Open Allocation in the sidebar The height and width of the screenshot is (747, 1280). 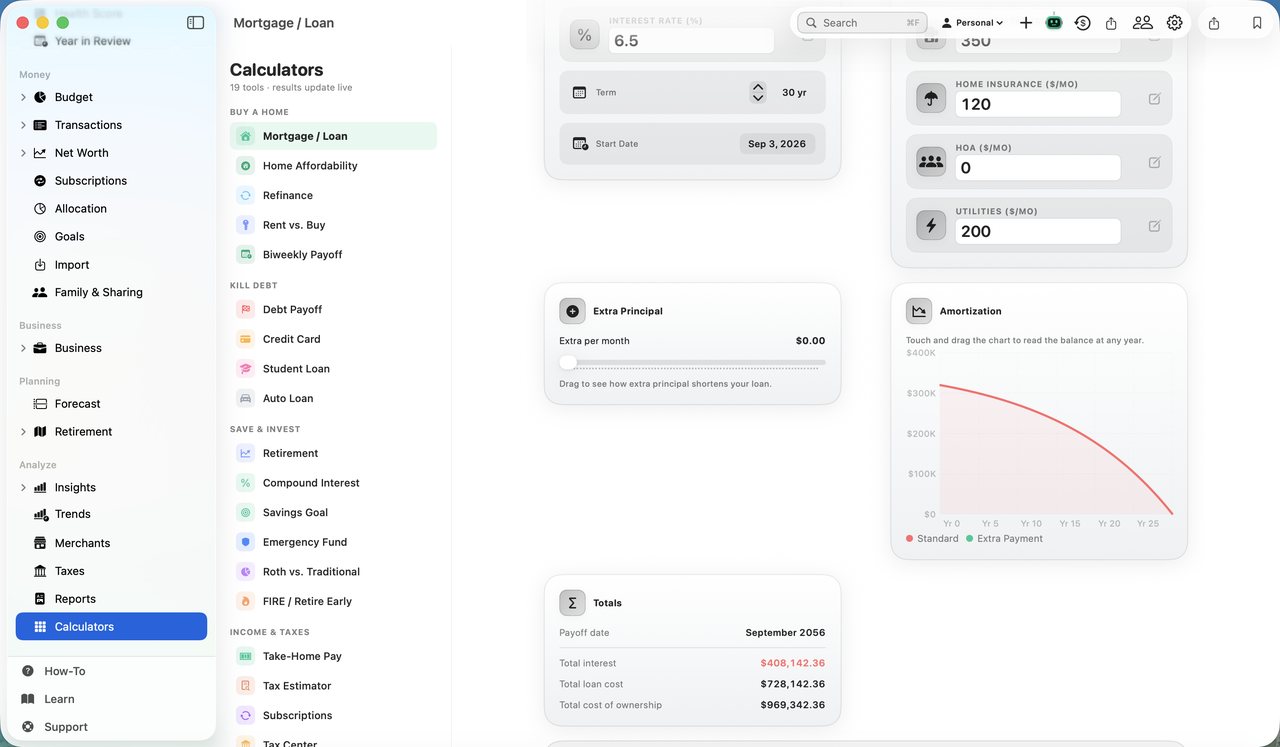tap(111, 209)
